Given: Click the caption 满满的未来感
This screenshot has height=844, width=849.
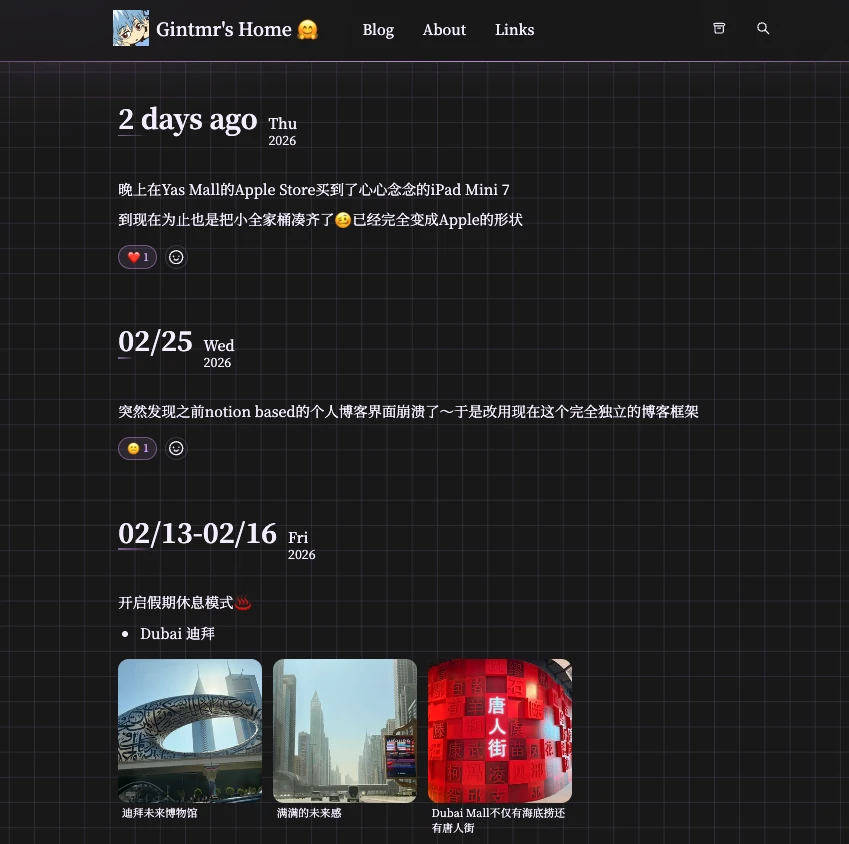Looking at the screenshot, I should click(309, 813).
